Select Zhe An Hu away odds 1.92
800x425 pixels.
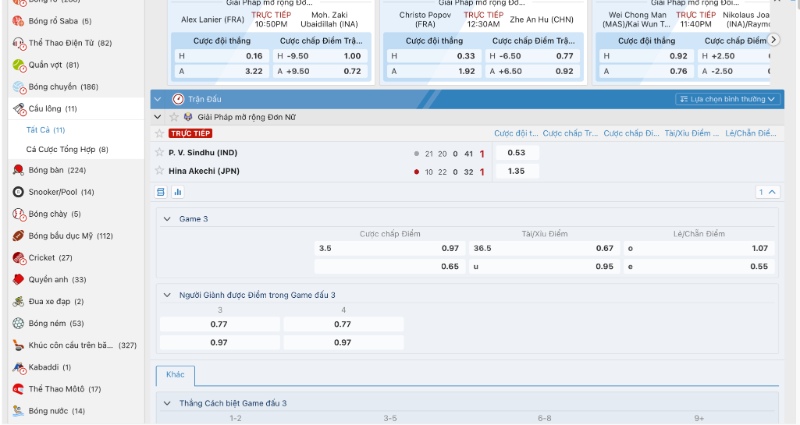click(433, 71)
